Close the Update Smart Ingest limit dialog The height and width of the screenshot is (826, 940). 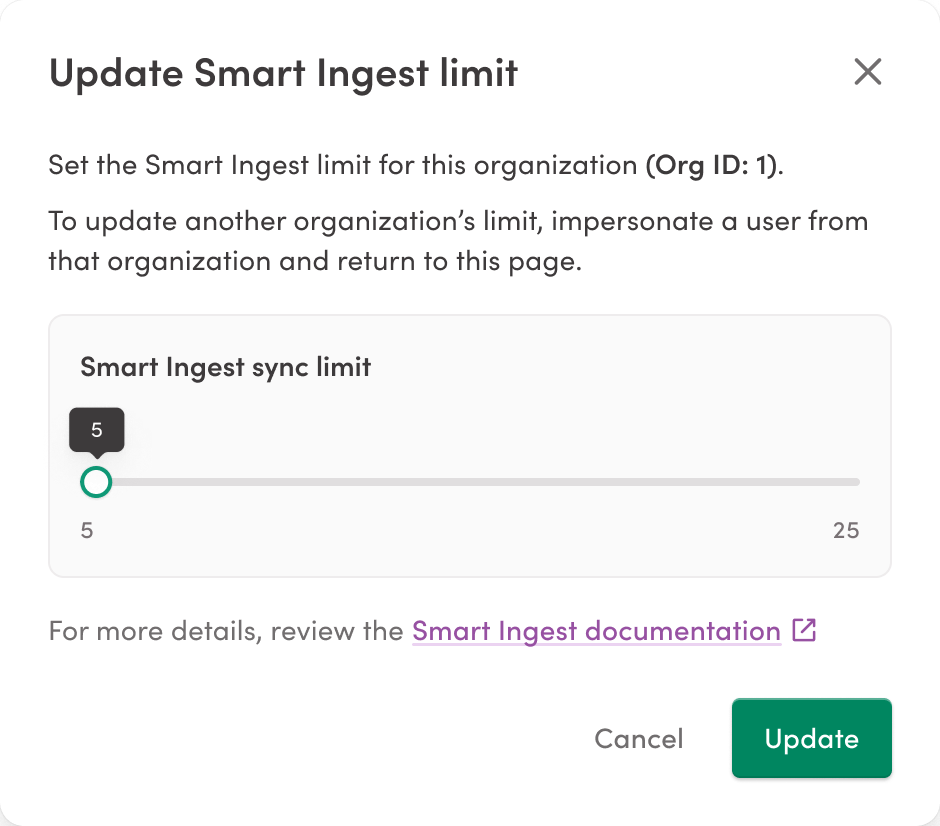[x=867, y=71]
